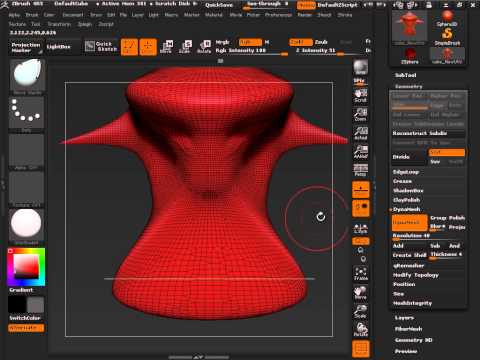Click the Rgb Intensity slider
The image size is (480, 360).
click(x=251, y=51)
